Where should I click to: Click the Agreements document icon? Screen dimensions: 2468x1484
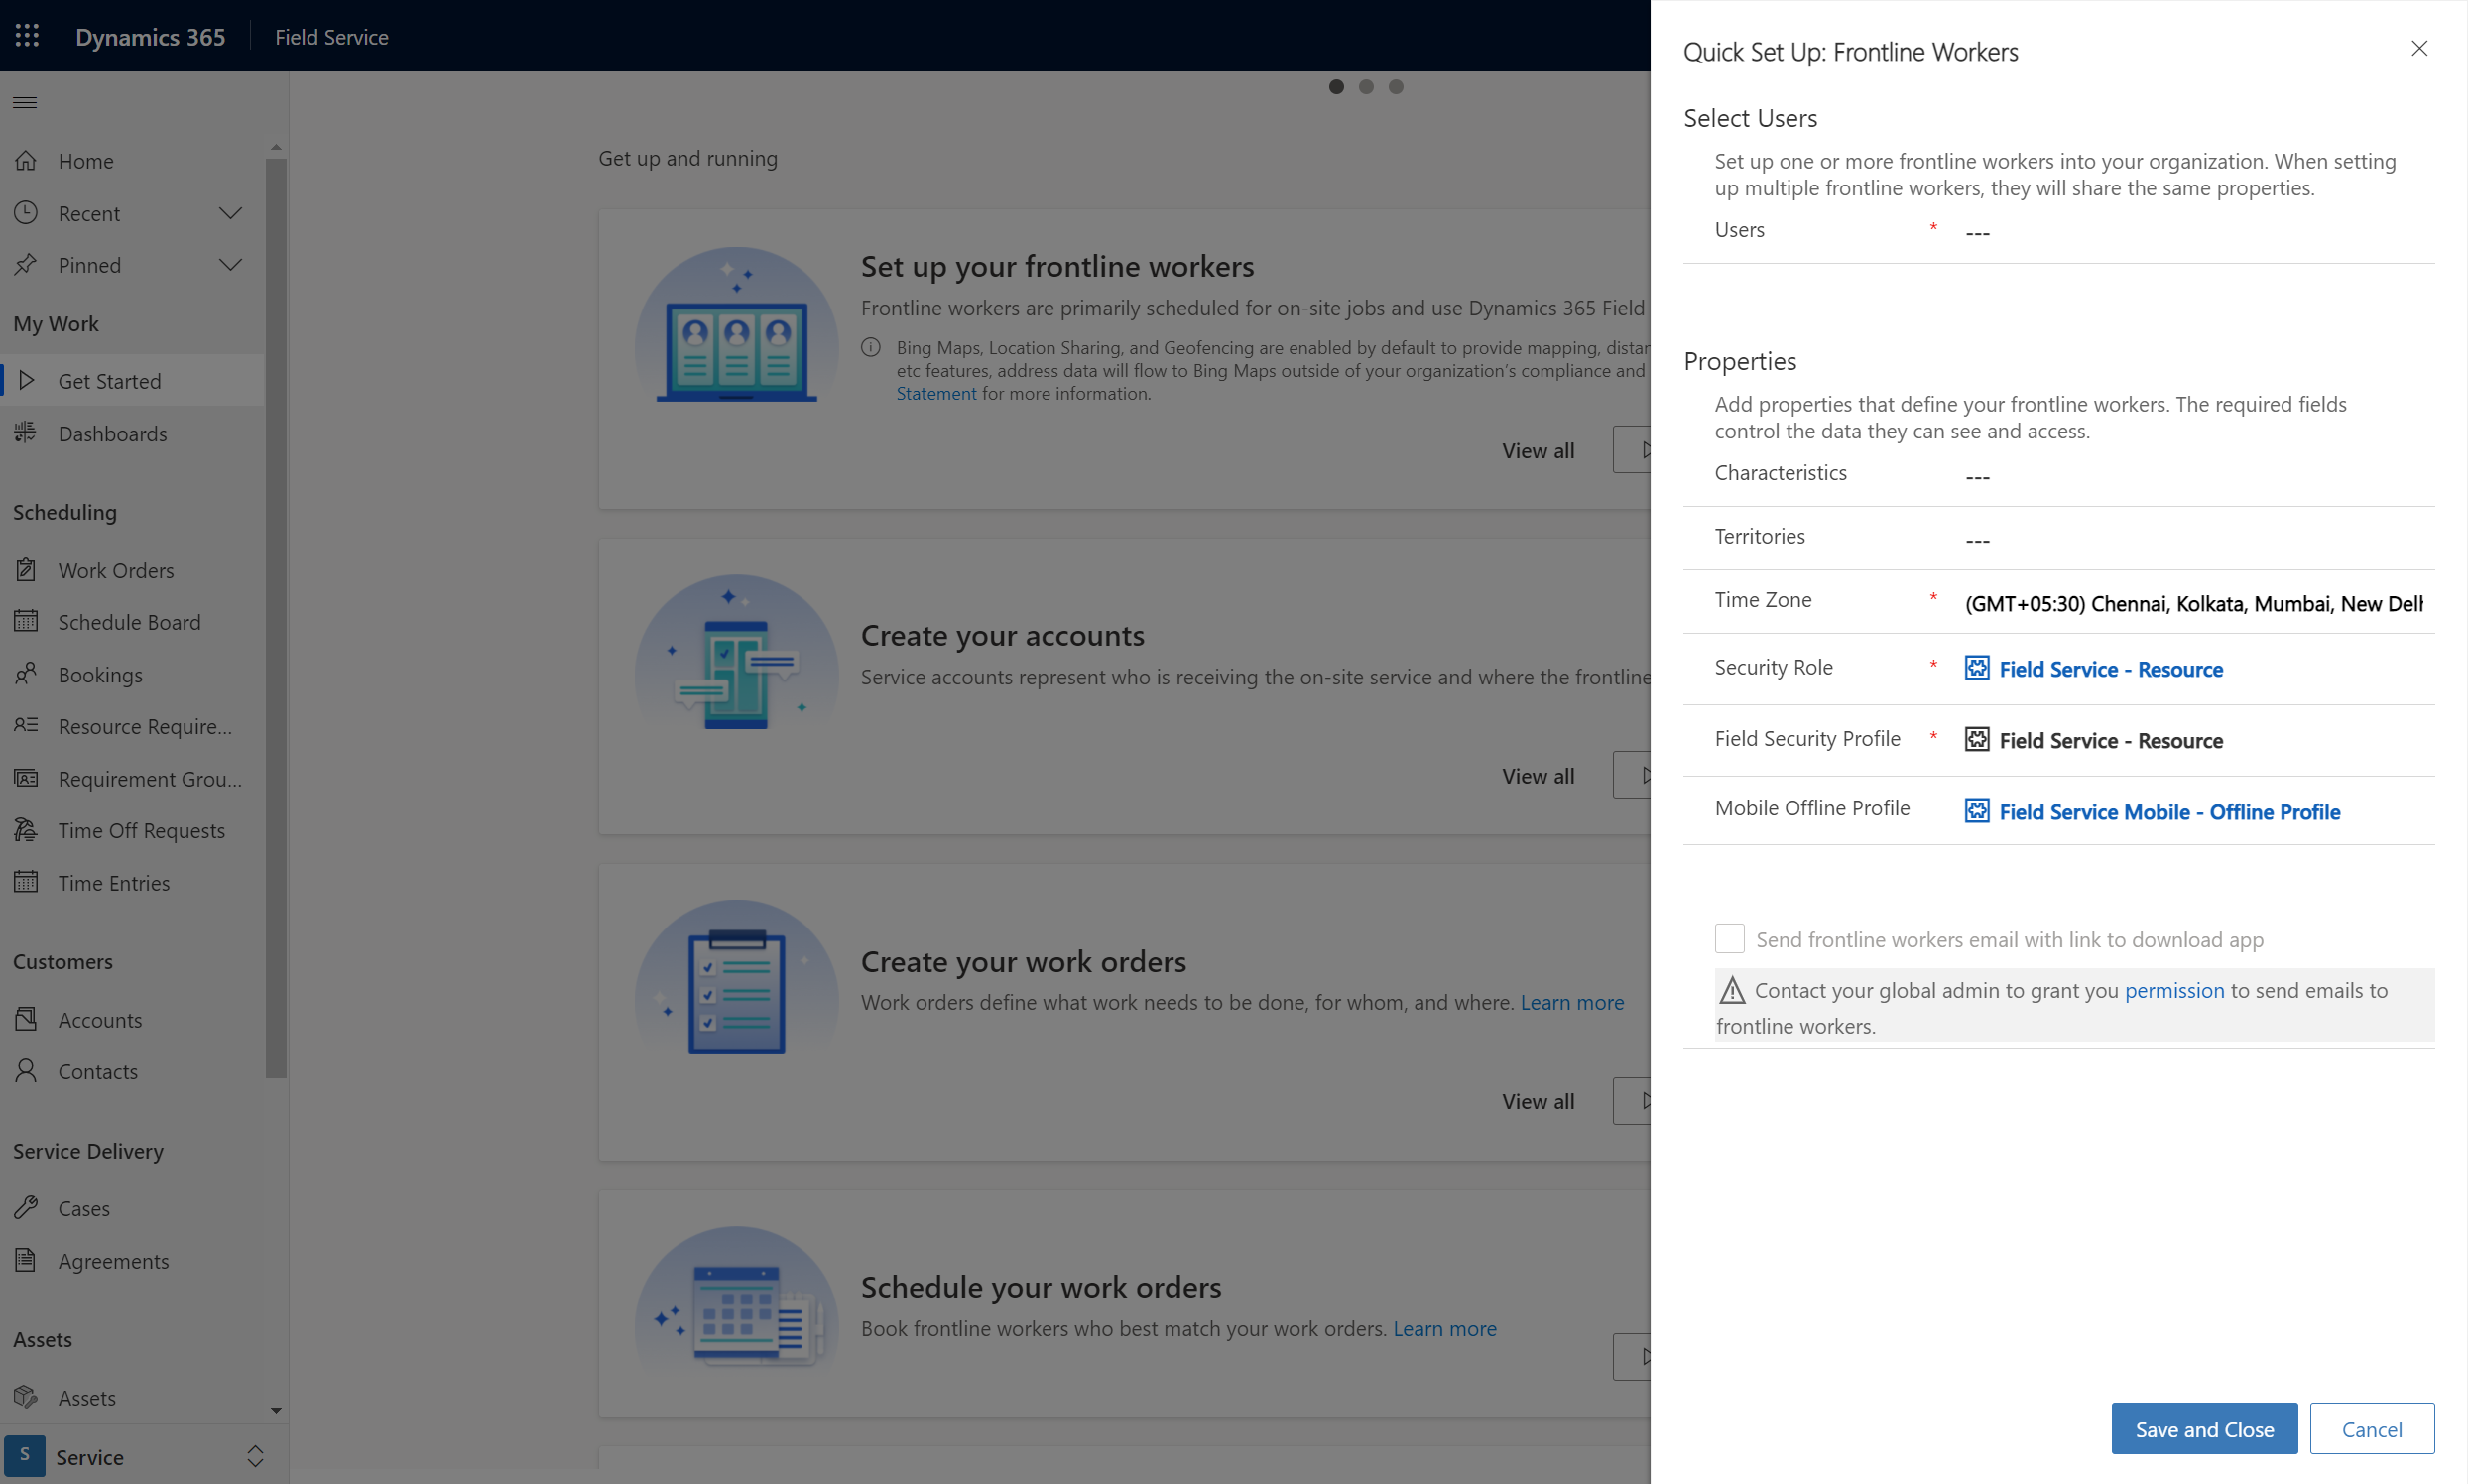coord(26,1260)
